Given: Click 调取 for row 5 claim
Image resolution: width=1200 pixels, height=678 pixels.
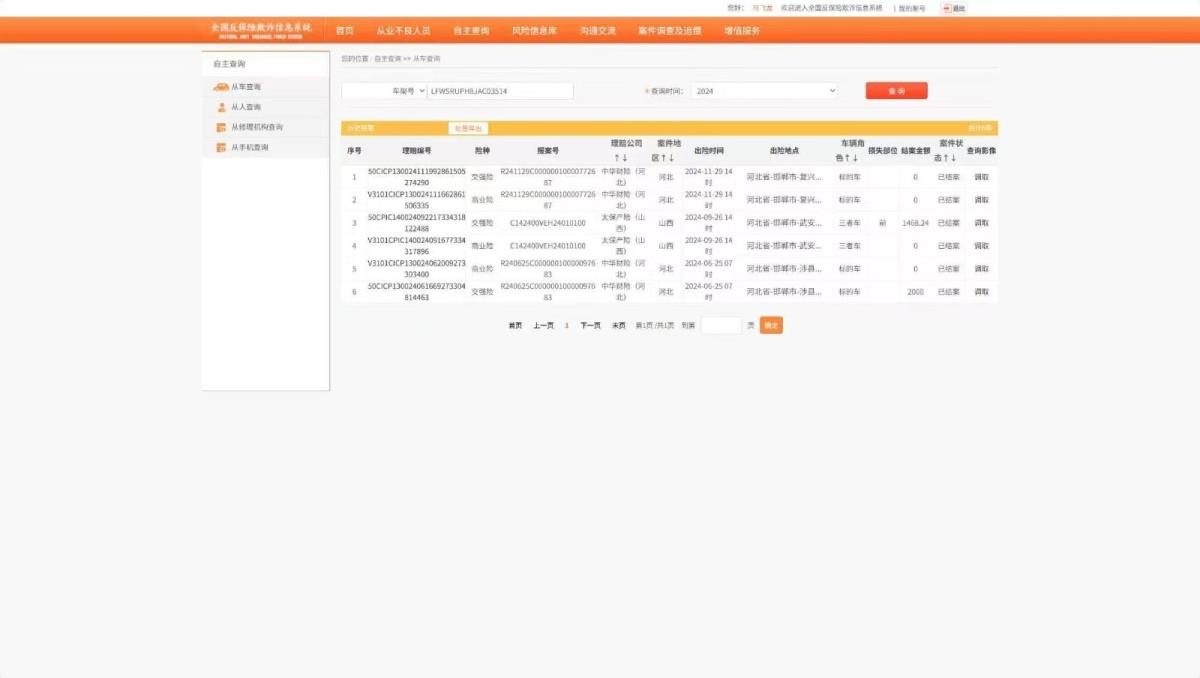Looking at the screenshot, I should coord(982,269).
